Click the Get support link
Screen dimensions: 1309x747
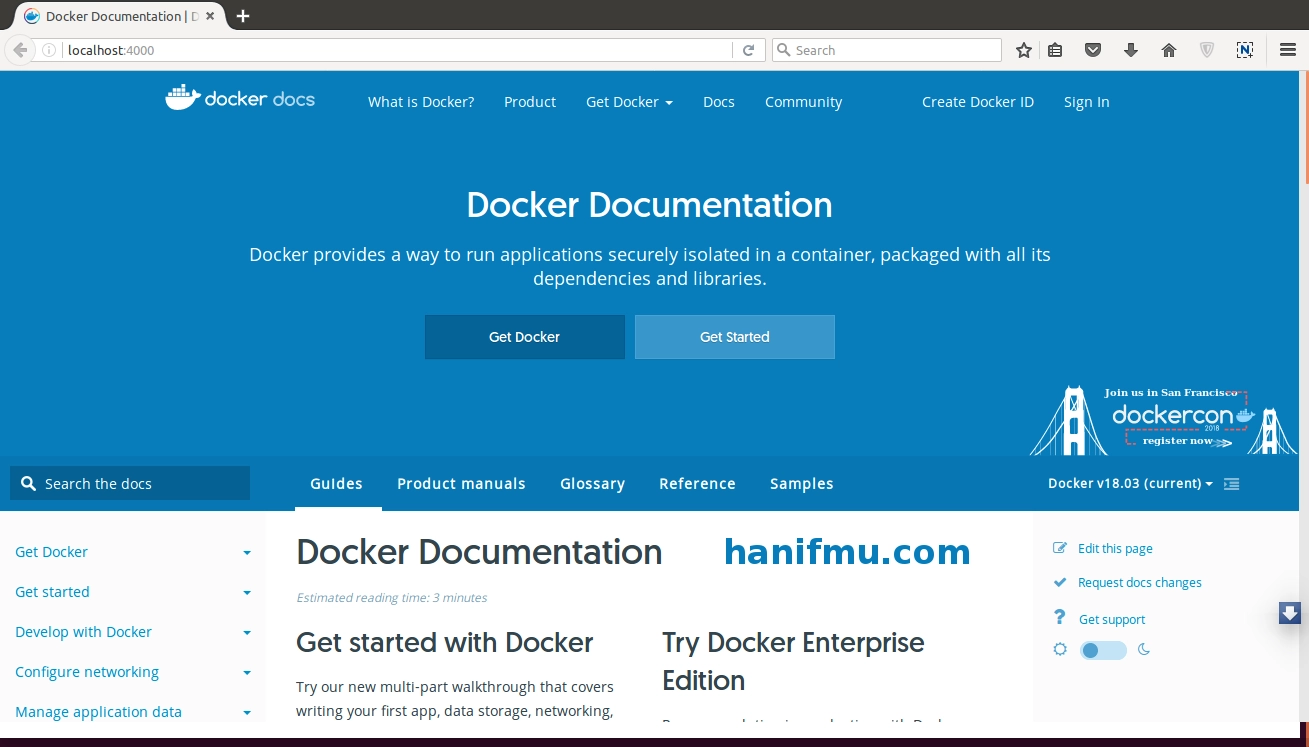click(1112, 620)
